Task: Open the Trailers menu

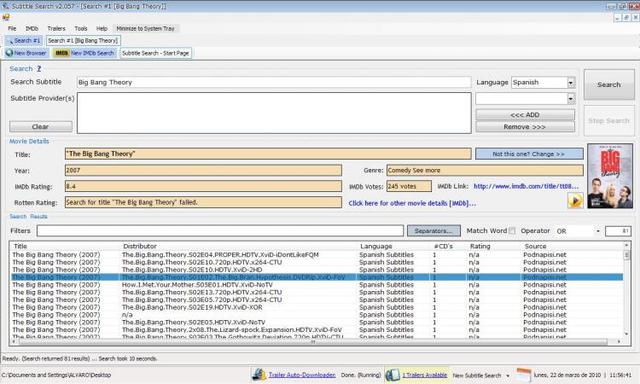Action: coord(56,29)
